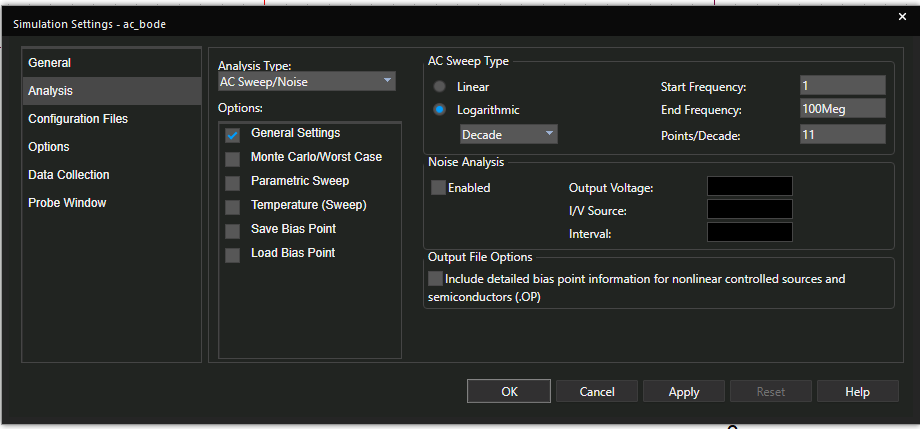The width and height of the screenshot is (920, 429).
Task: Expand the Decade sweep dropdown
Action: point(508,134)
